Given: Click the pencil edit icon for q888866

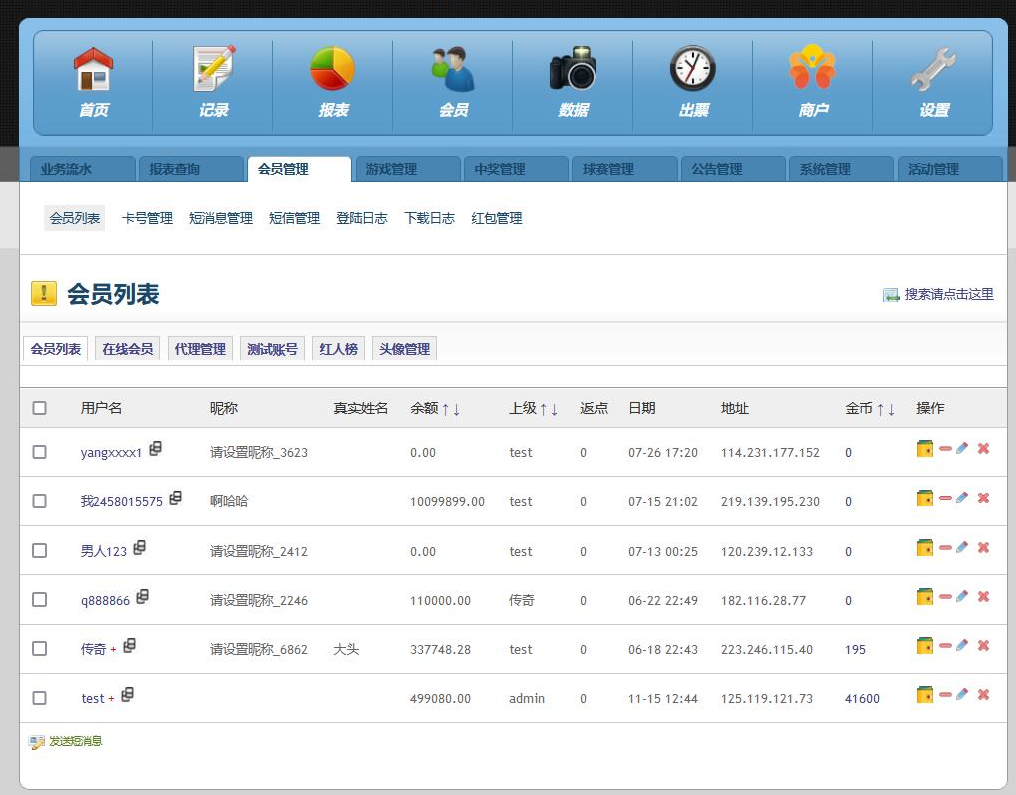Looking at the screenshot, I should click(x=962, y=596).
